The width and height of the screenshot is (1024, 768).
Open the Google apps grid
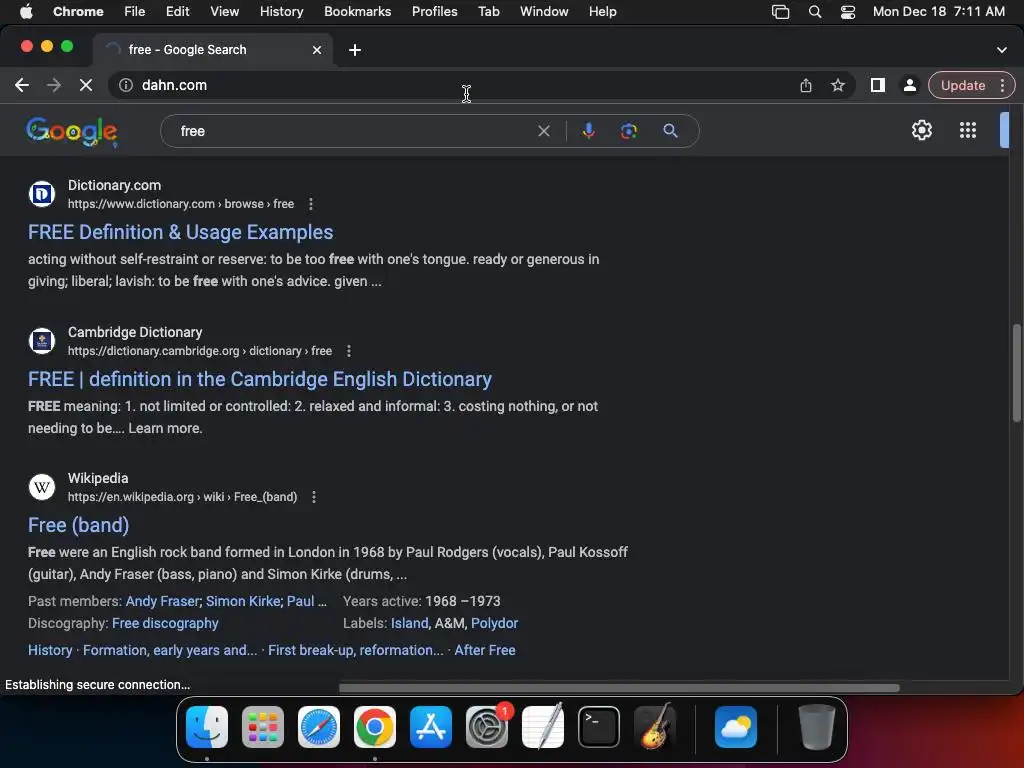point(968,130)
